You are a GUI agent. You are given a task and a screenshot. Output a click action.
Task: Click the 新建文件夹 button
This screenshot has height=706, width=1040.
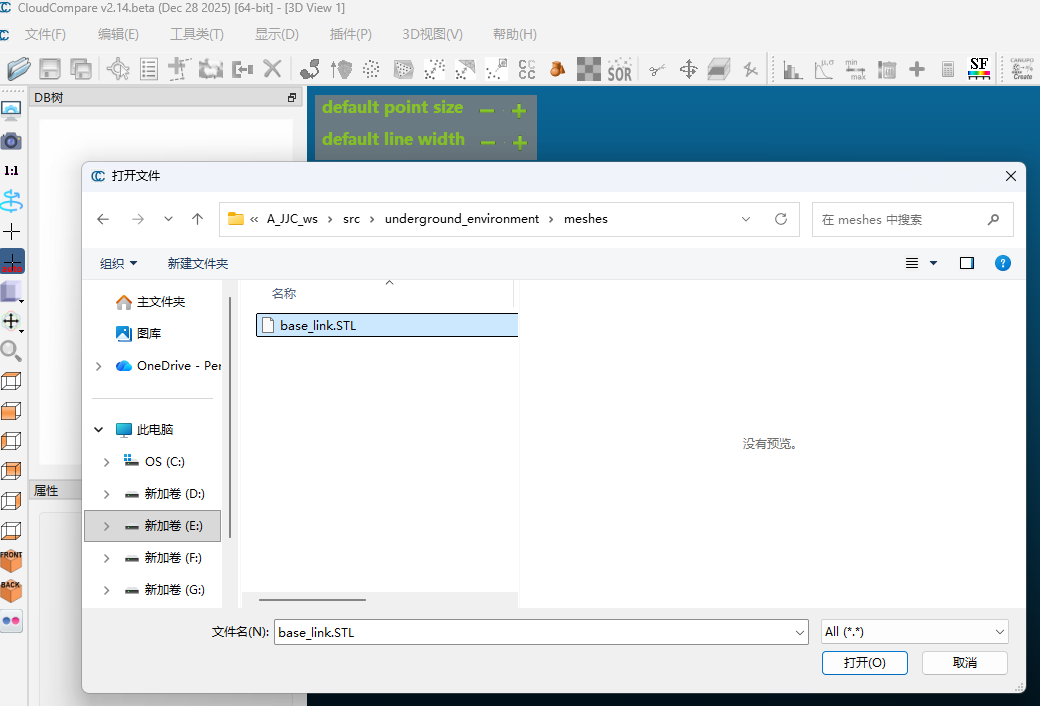198,263
